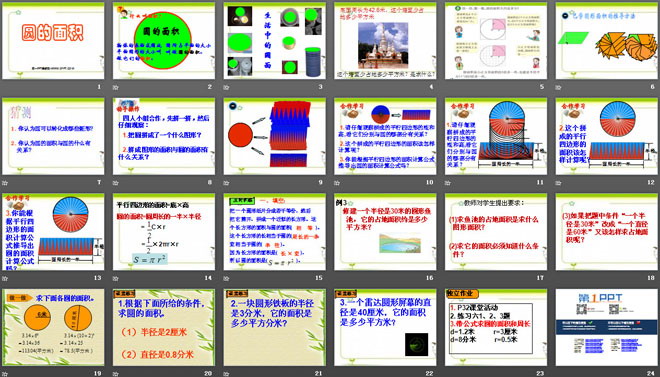The height and width of the screenshot is (377, 660).
Task: Click the animation star under slide 15
Action: 226,278
